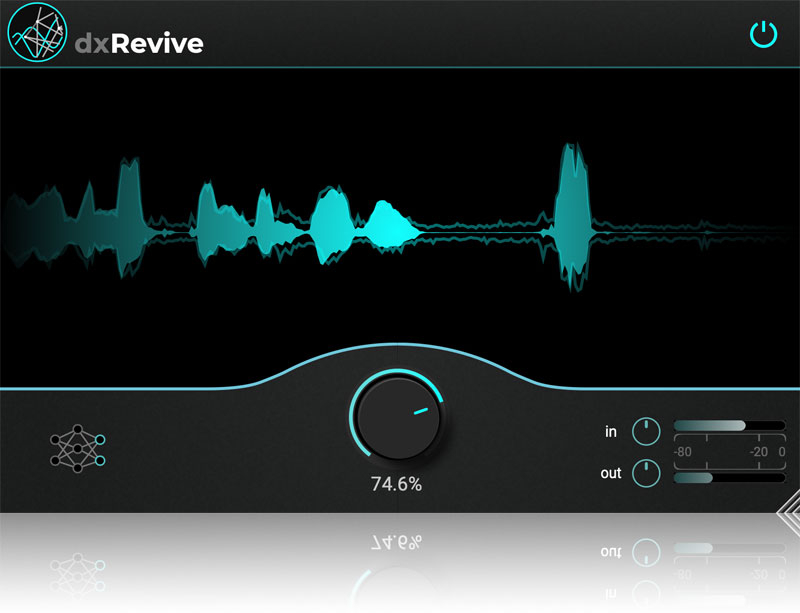The height and width of the screenshot is (613, 800).
Task: Click the input level meter bar
Action: point(729,426)
